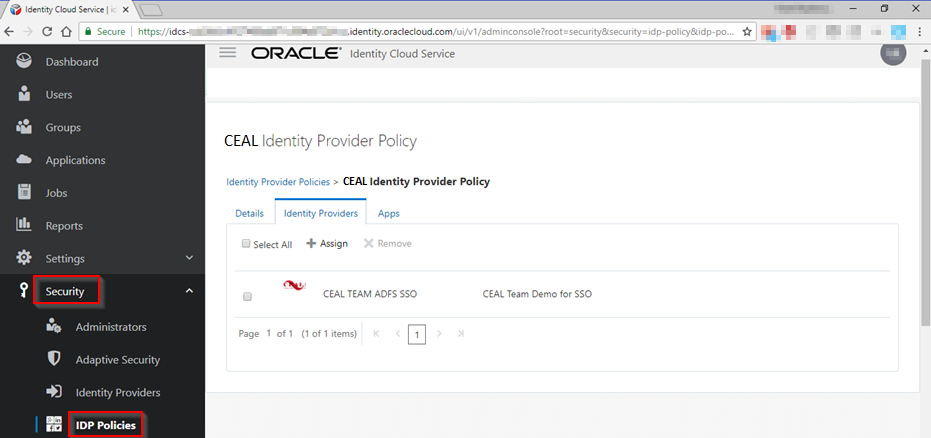Open the Dashboard icon in sidebar
The height and width of the screenshot is (438, 931).
click(x=24, y=62)
